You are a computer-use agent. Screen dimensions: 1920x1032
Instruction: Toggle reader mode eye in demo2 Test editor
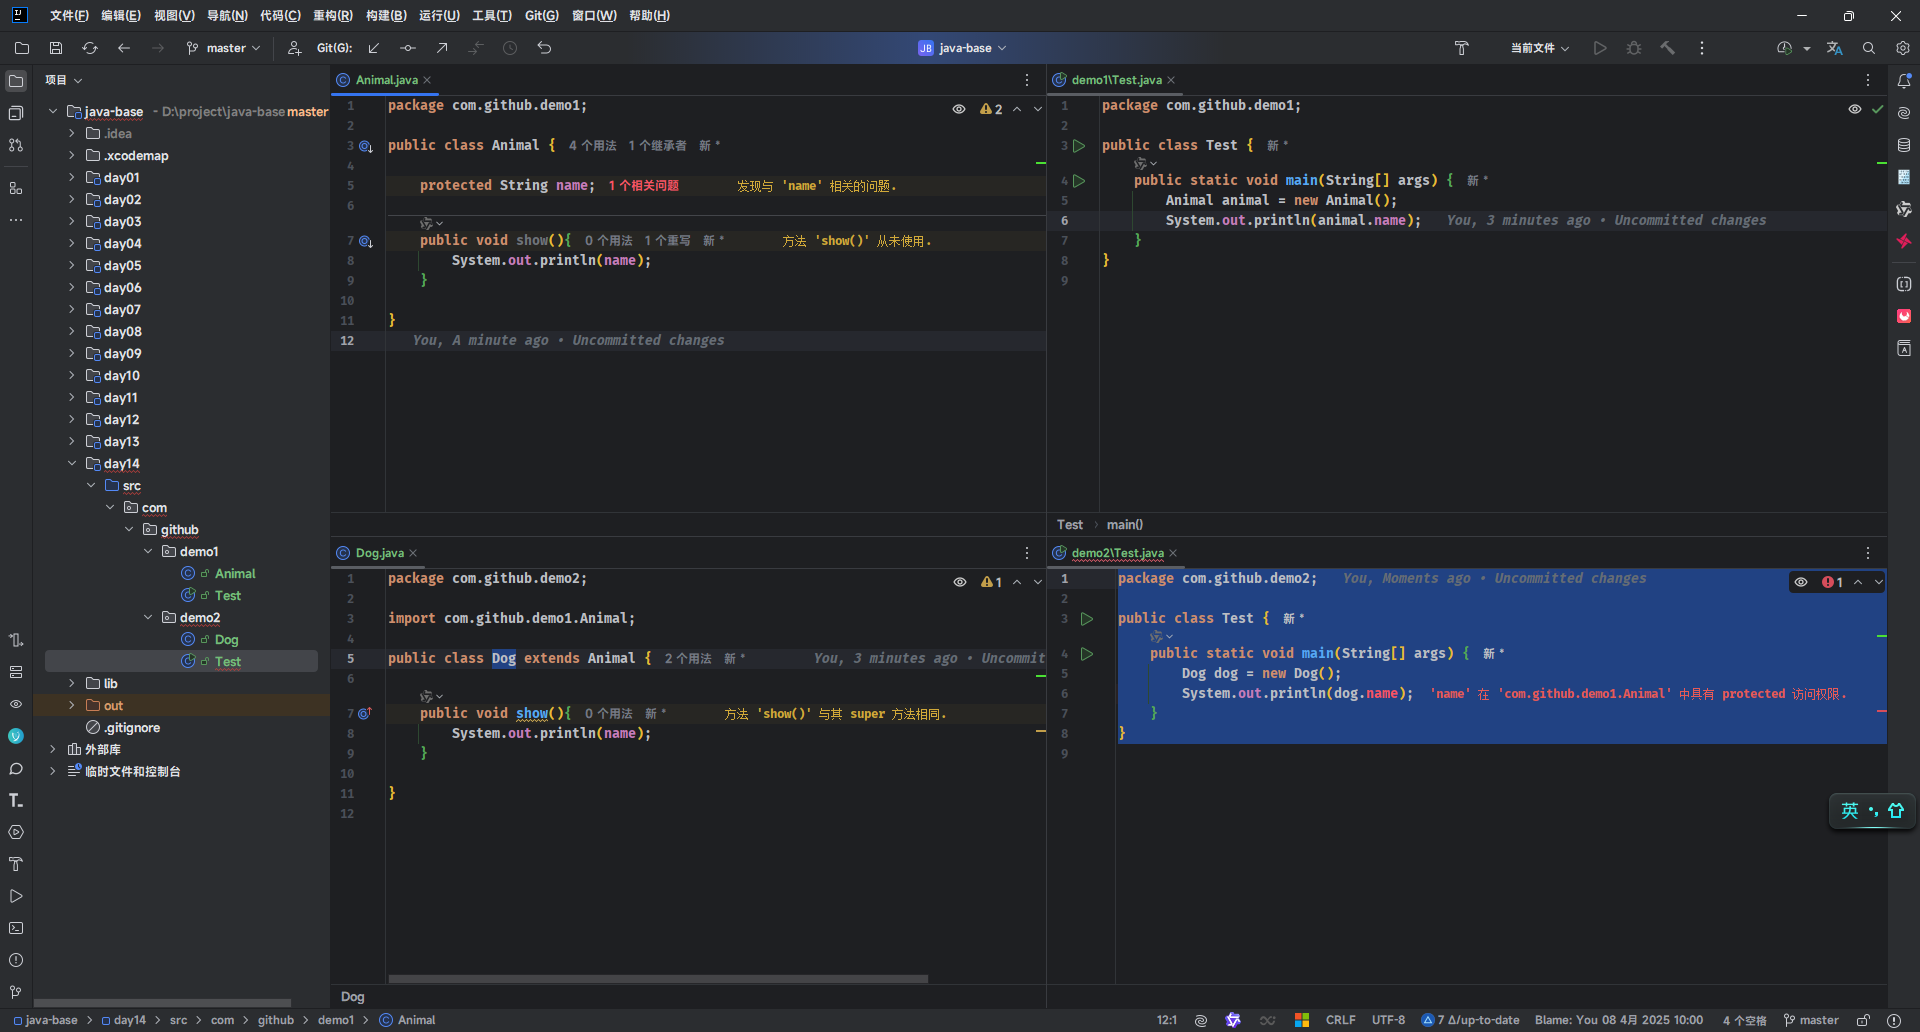point(1801,582)
